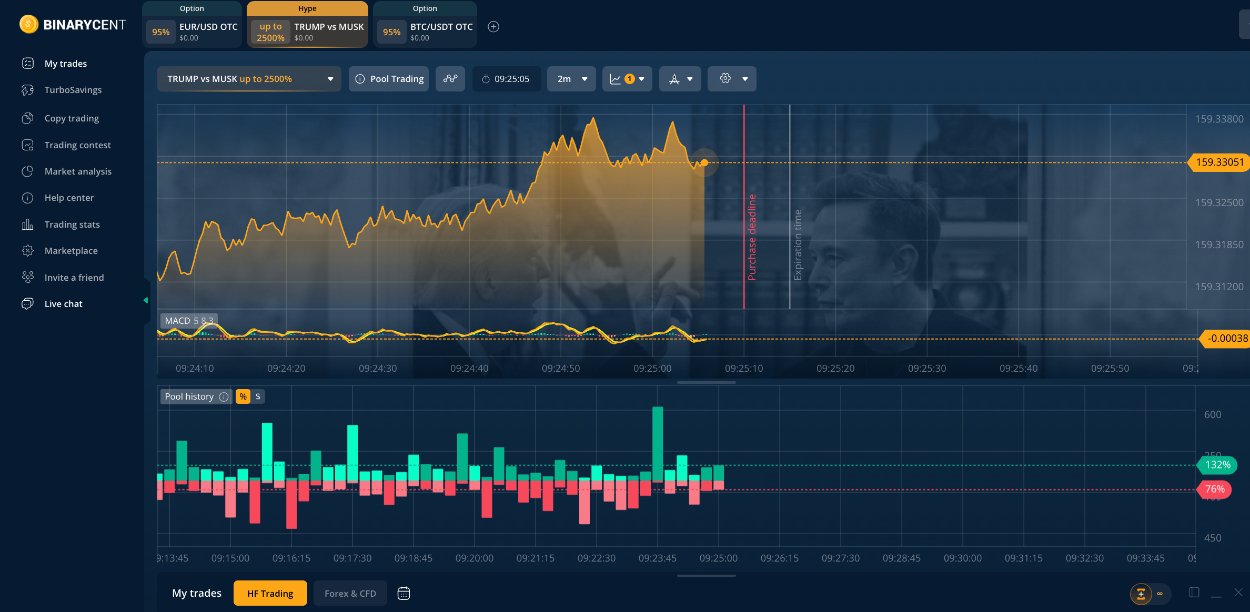The width and height of the screenshot is (1250, 612).
Task: Click the 159.33051 current price label
Action: tap(1217, 162)
